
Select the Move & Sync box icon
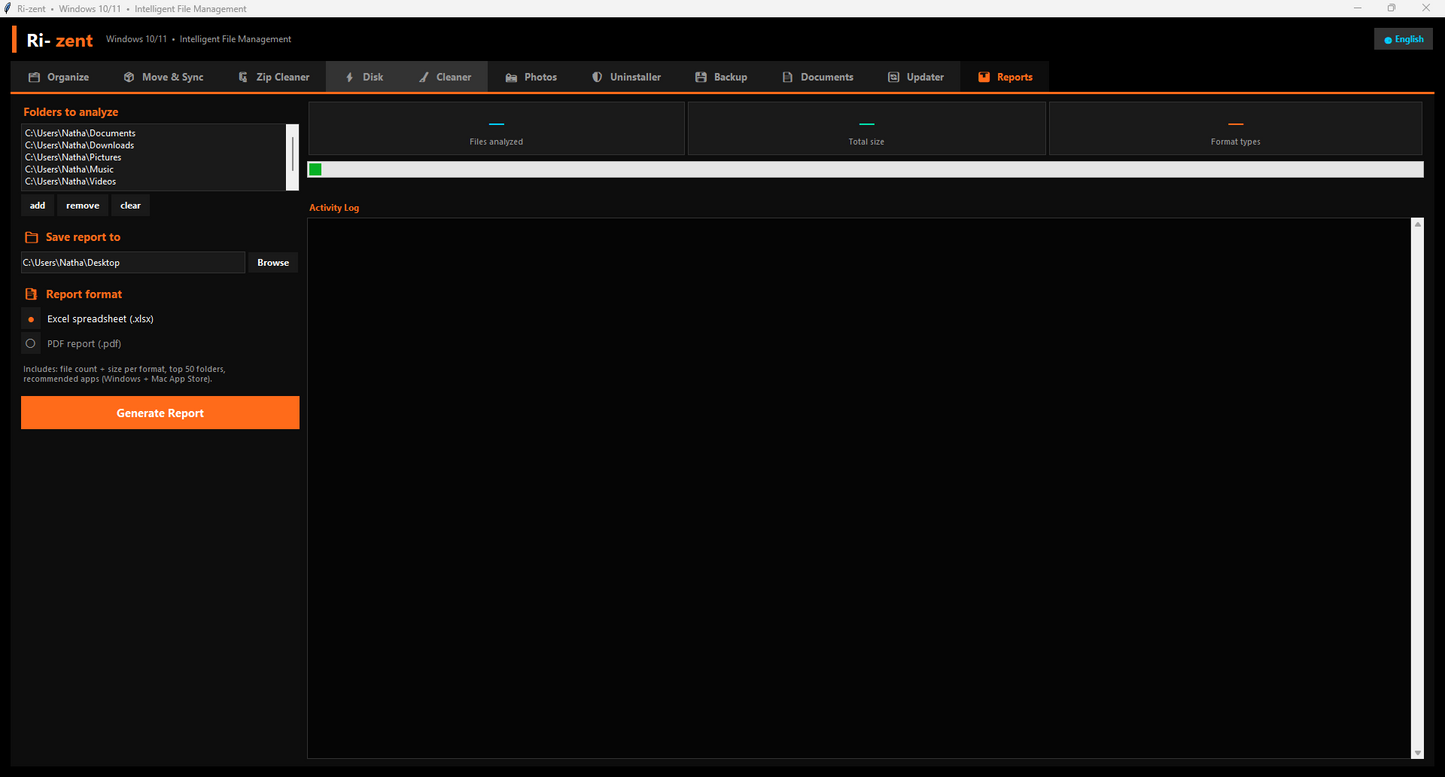click(129, 77)
